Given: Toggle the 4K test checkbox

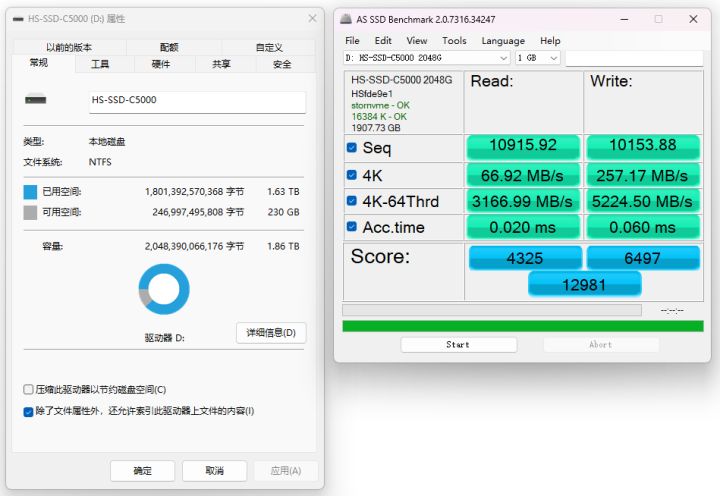Looking at the screenshot, I should [x=352, y=175].
